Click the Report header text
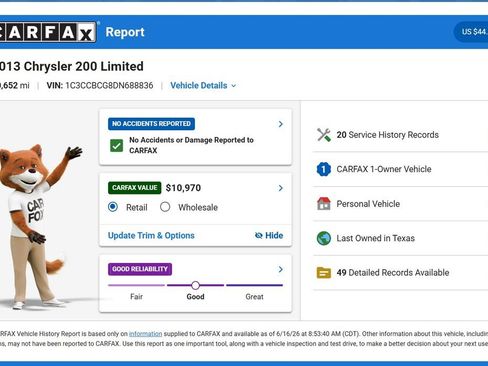The width and height of the screenshot is (488, 366). click(x=125, y=32)
